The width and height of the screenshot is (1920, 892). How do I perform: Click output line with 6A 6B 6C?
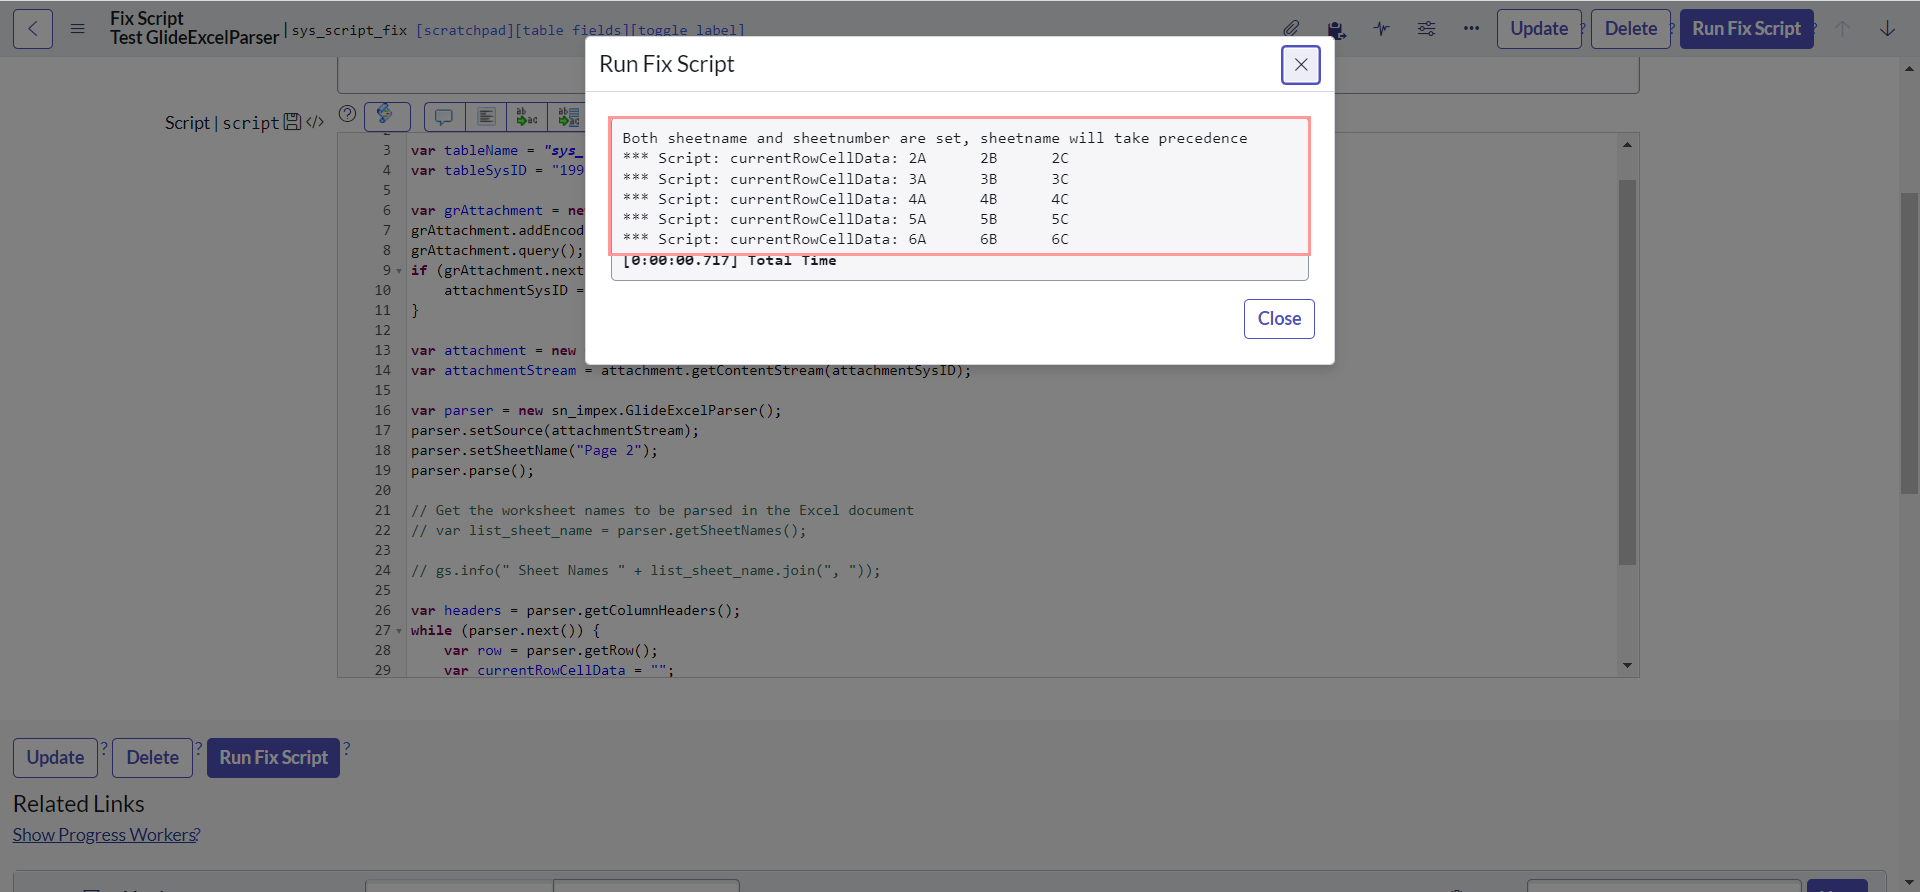coord(845,239)
